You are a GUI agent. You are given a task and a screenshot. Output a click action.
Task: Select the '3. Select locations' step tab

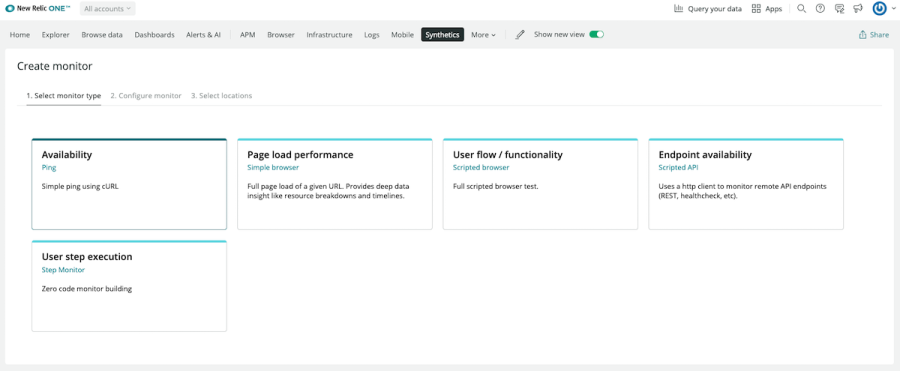(222, 95)
